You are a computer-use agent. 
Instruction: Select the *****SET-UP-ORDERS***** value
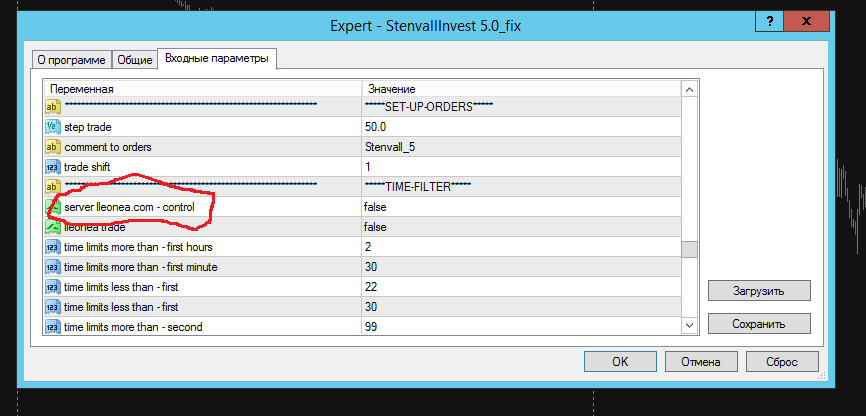429,107
